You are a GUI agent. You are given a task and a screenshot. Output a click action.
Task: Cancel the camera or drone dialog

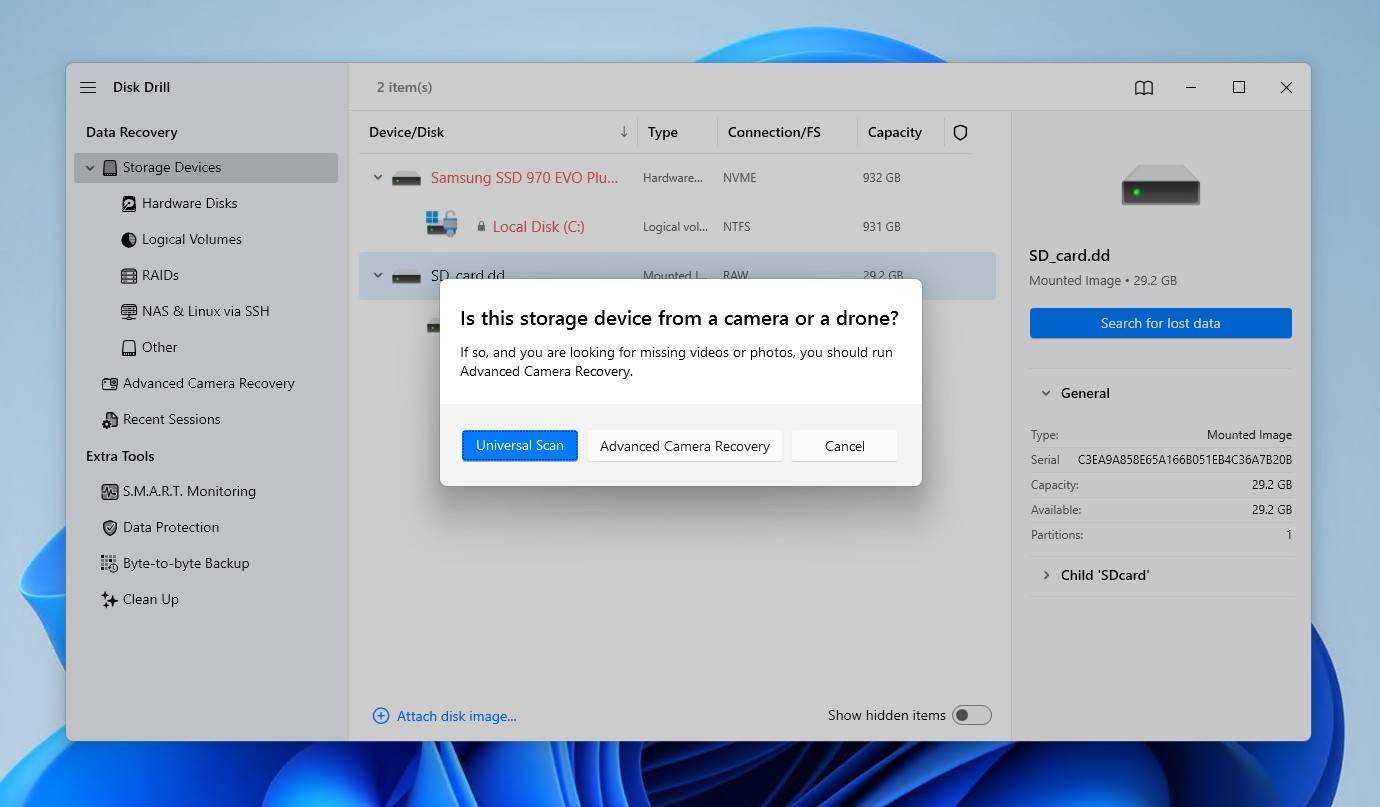(x=845, y=446)
